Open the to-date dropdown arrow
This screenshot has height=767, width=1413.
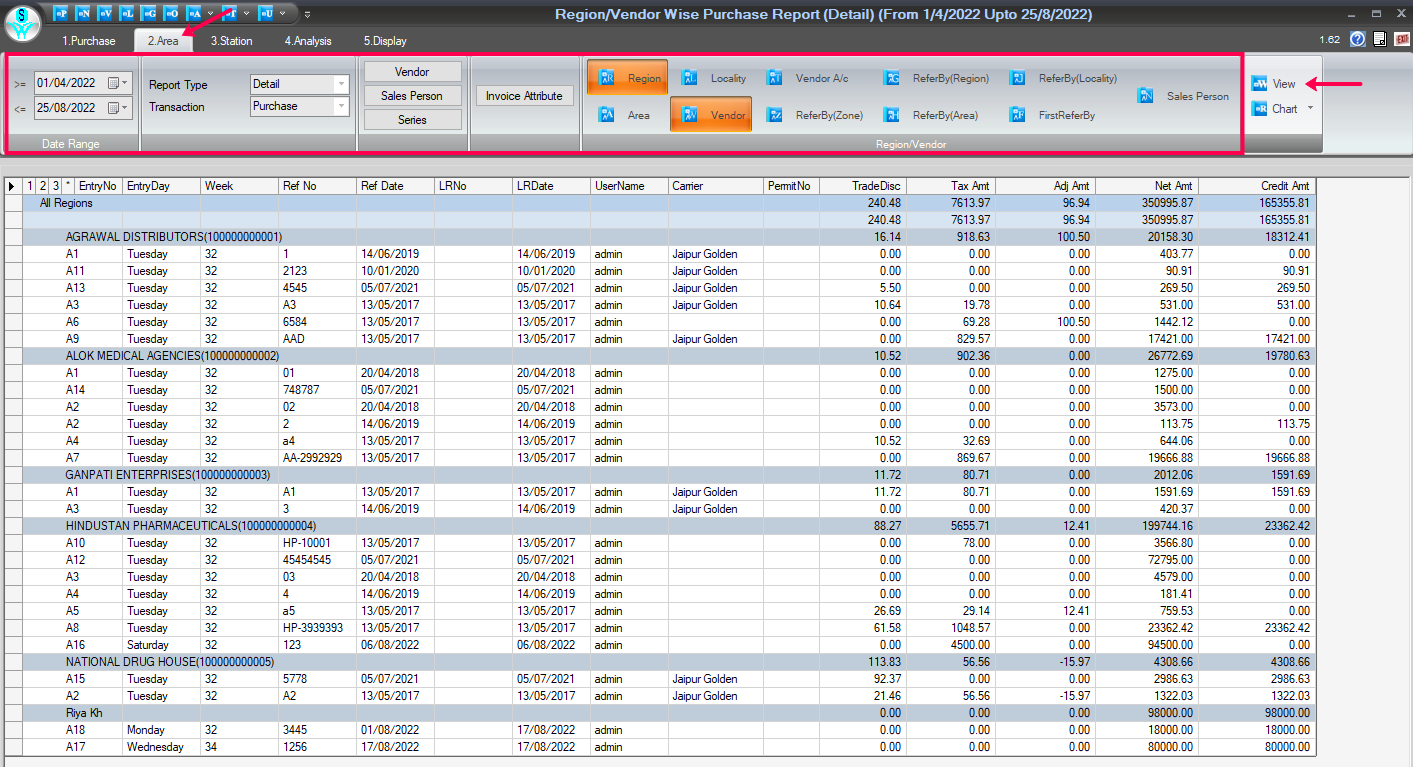[126, 108]
